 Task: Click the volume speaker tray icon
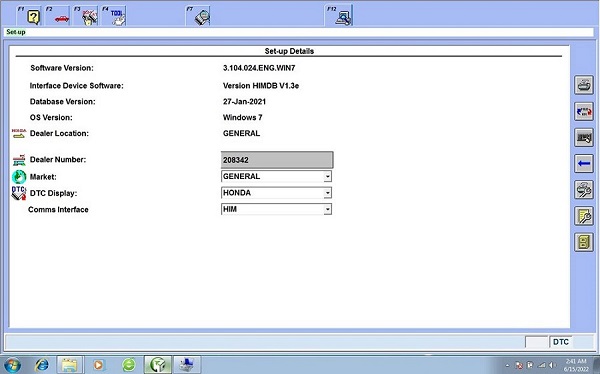coord(552,365)
